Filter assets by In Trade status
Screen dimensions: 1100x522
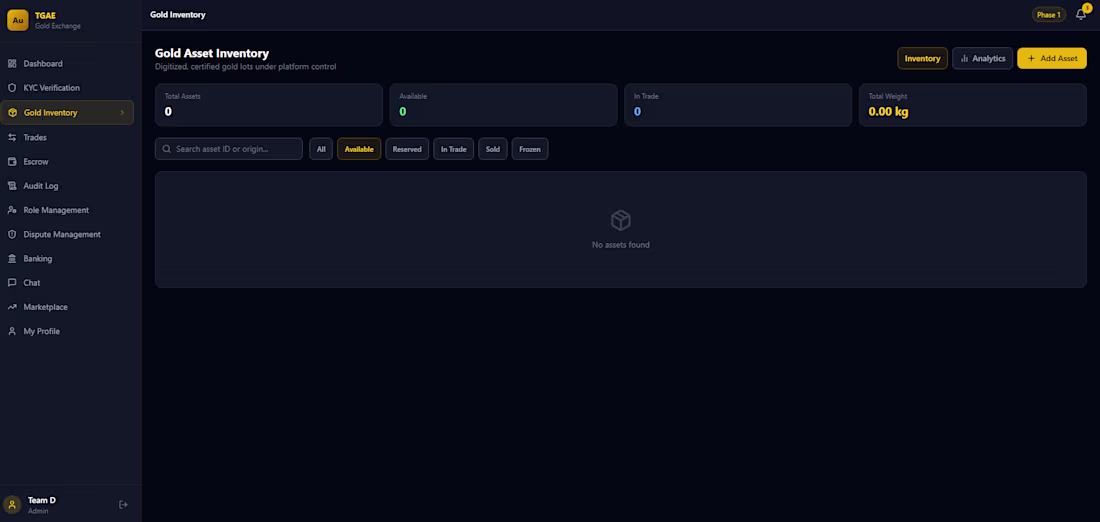(x=454, y=149)
